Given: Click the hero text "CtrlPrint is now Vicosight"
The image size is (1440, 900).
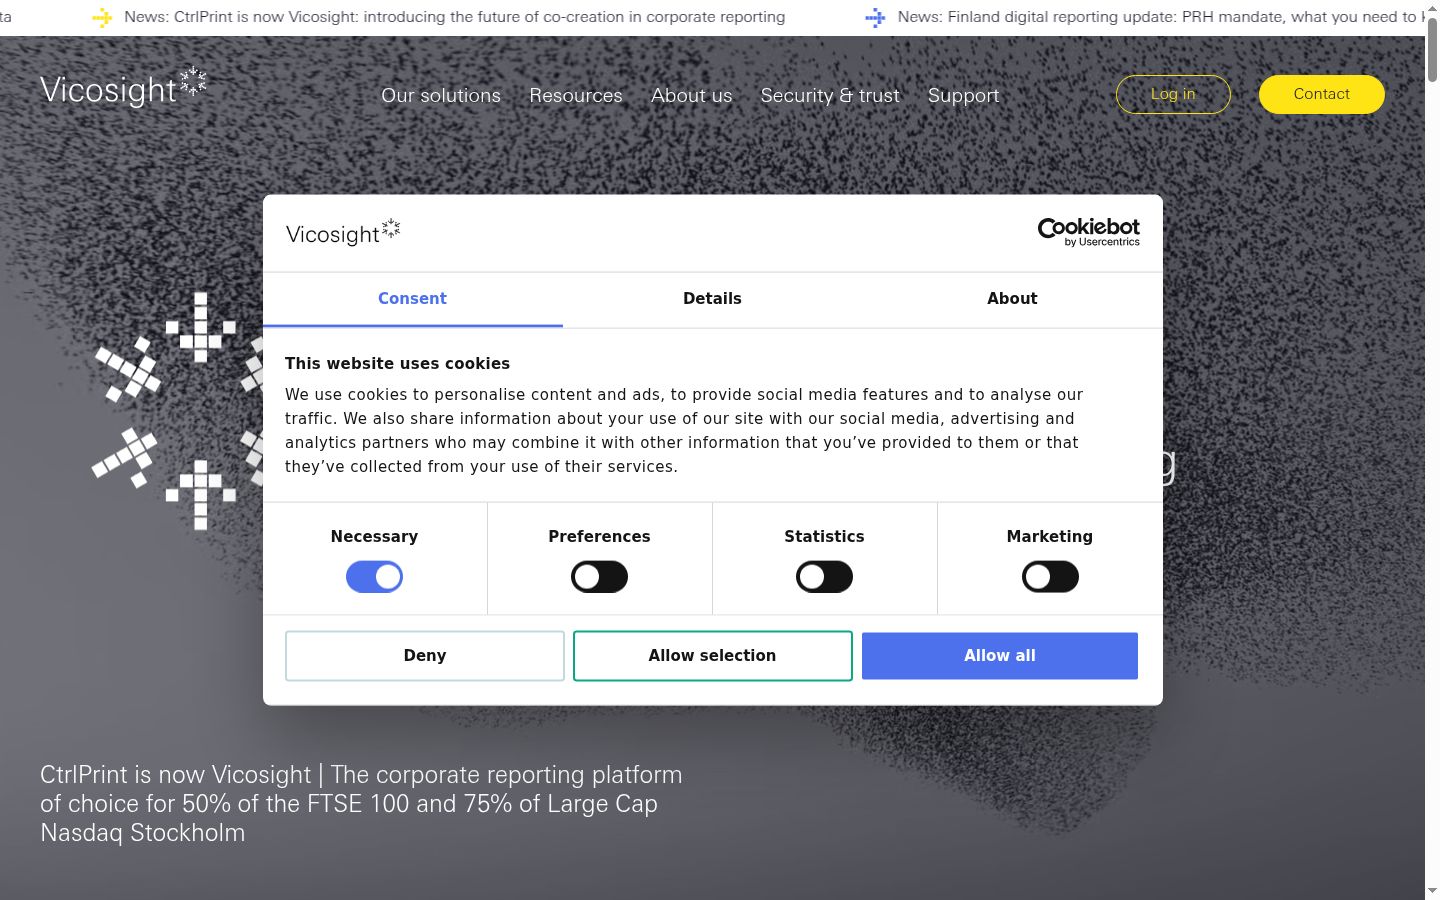Looking at the screenshot, I should coord(176,775).
